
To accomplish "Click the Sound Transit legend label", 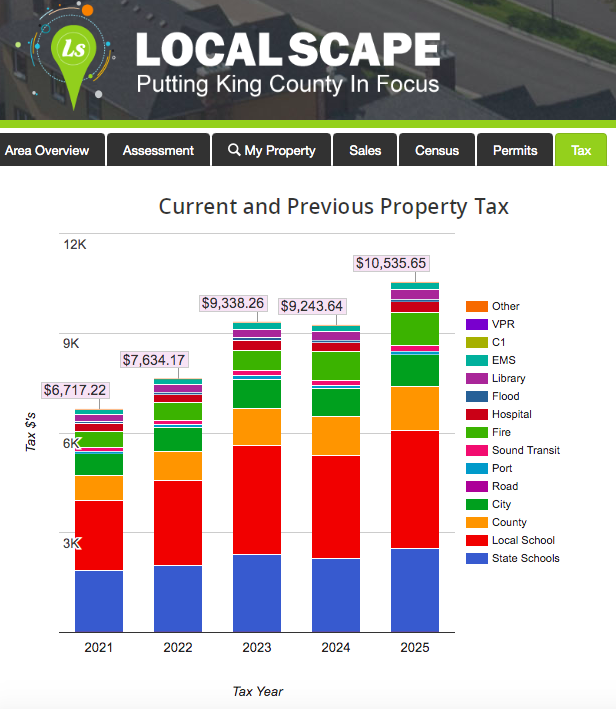I will [525, 450].
